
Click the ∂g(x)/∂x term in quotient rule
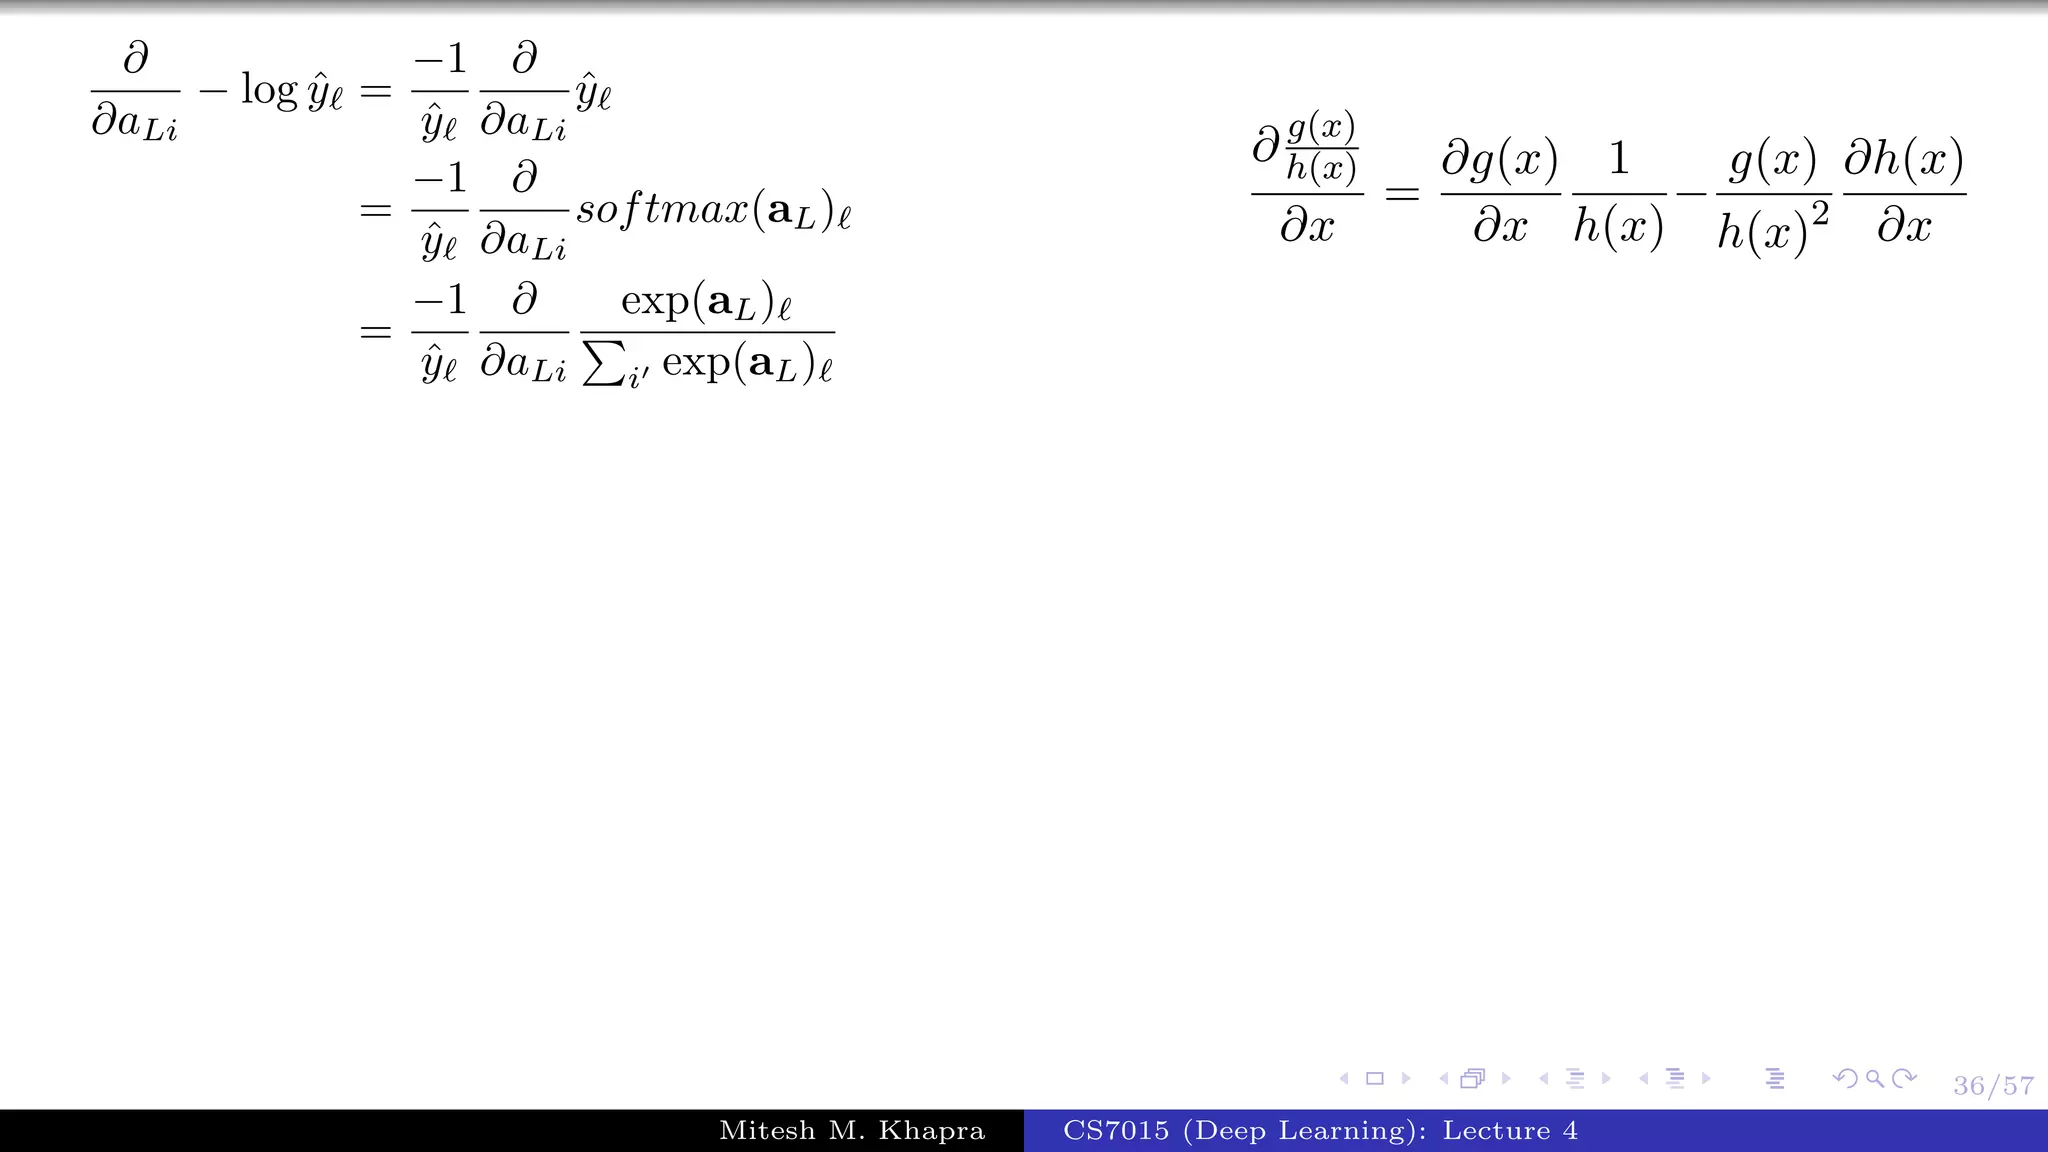pos(1500,192)
